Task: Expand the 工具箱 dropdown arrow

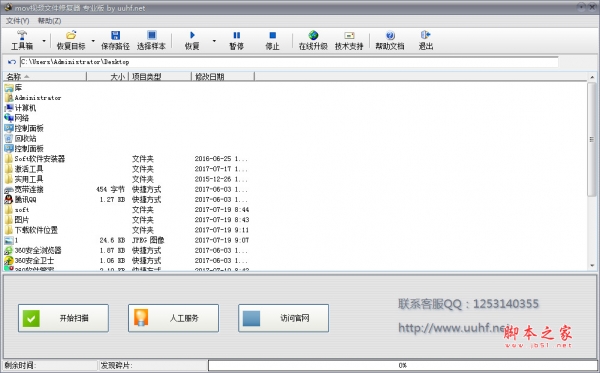Action: point(44,41)
